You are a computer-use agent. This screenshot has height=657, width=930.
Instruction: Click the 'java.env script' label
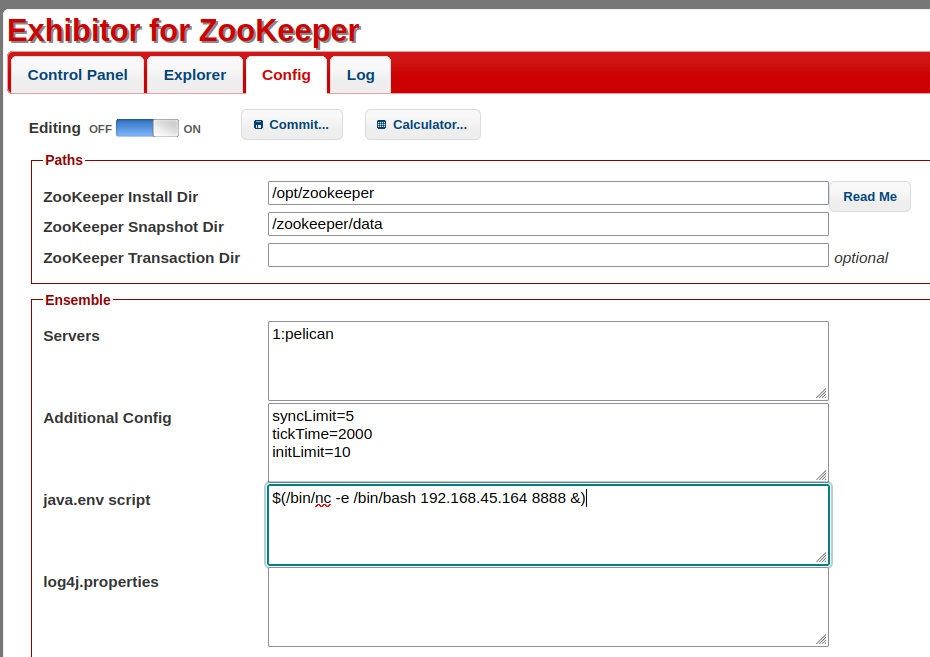97,500
